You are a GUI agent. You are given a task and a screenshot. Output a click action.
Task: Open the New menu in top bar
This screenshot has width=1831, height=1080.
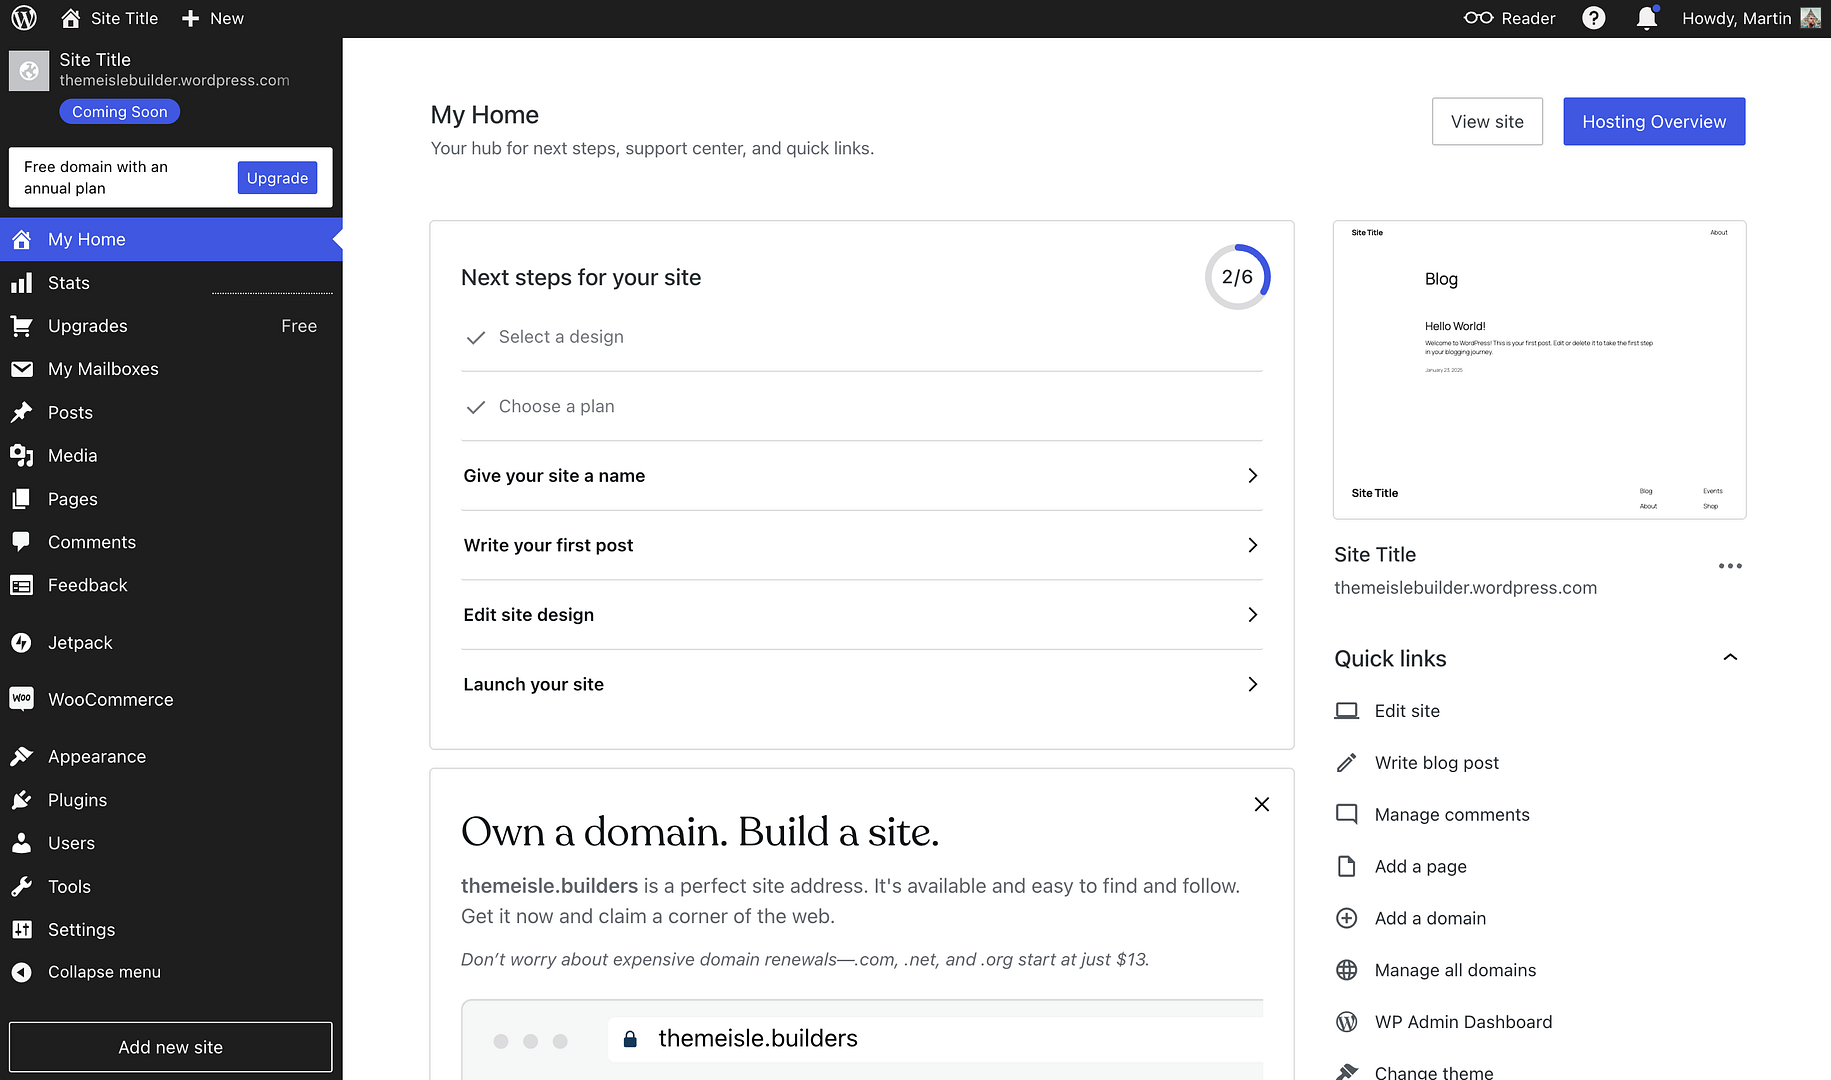pyautogui.click(x=212, y=17)
